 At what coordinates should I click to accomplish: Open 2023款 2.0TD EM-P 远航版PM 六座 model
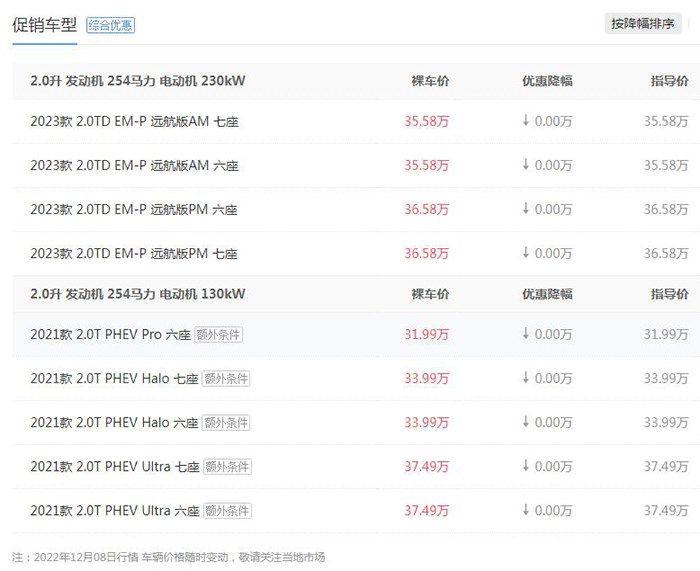[134, 209]
